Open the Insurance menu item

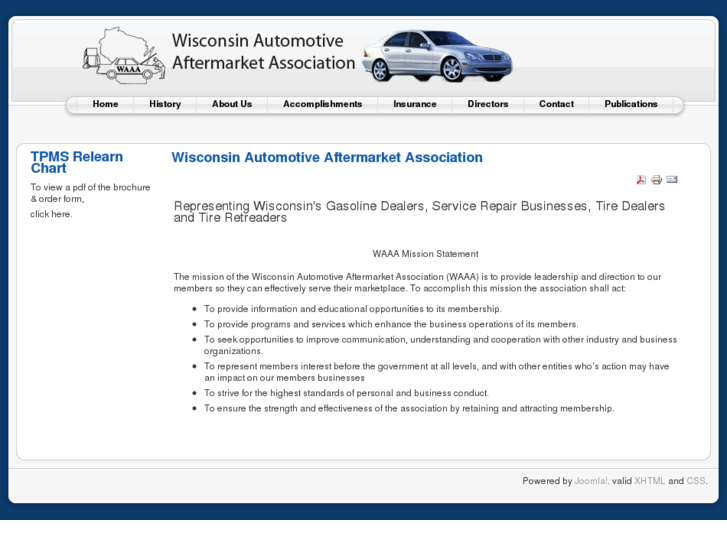(415, 104)
